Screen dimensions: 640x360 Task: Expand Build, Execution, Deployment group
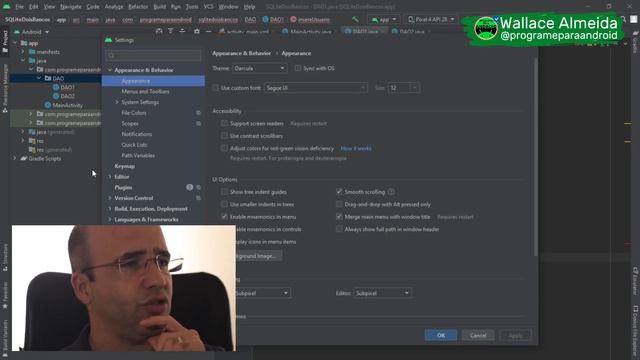(110, 209)
